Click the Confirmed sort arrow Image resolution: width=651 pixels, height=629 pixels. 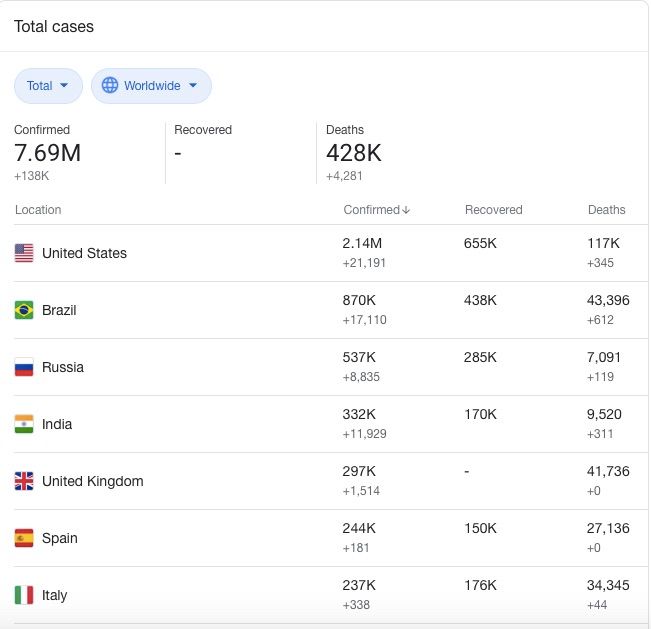pos(406,210)
